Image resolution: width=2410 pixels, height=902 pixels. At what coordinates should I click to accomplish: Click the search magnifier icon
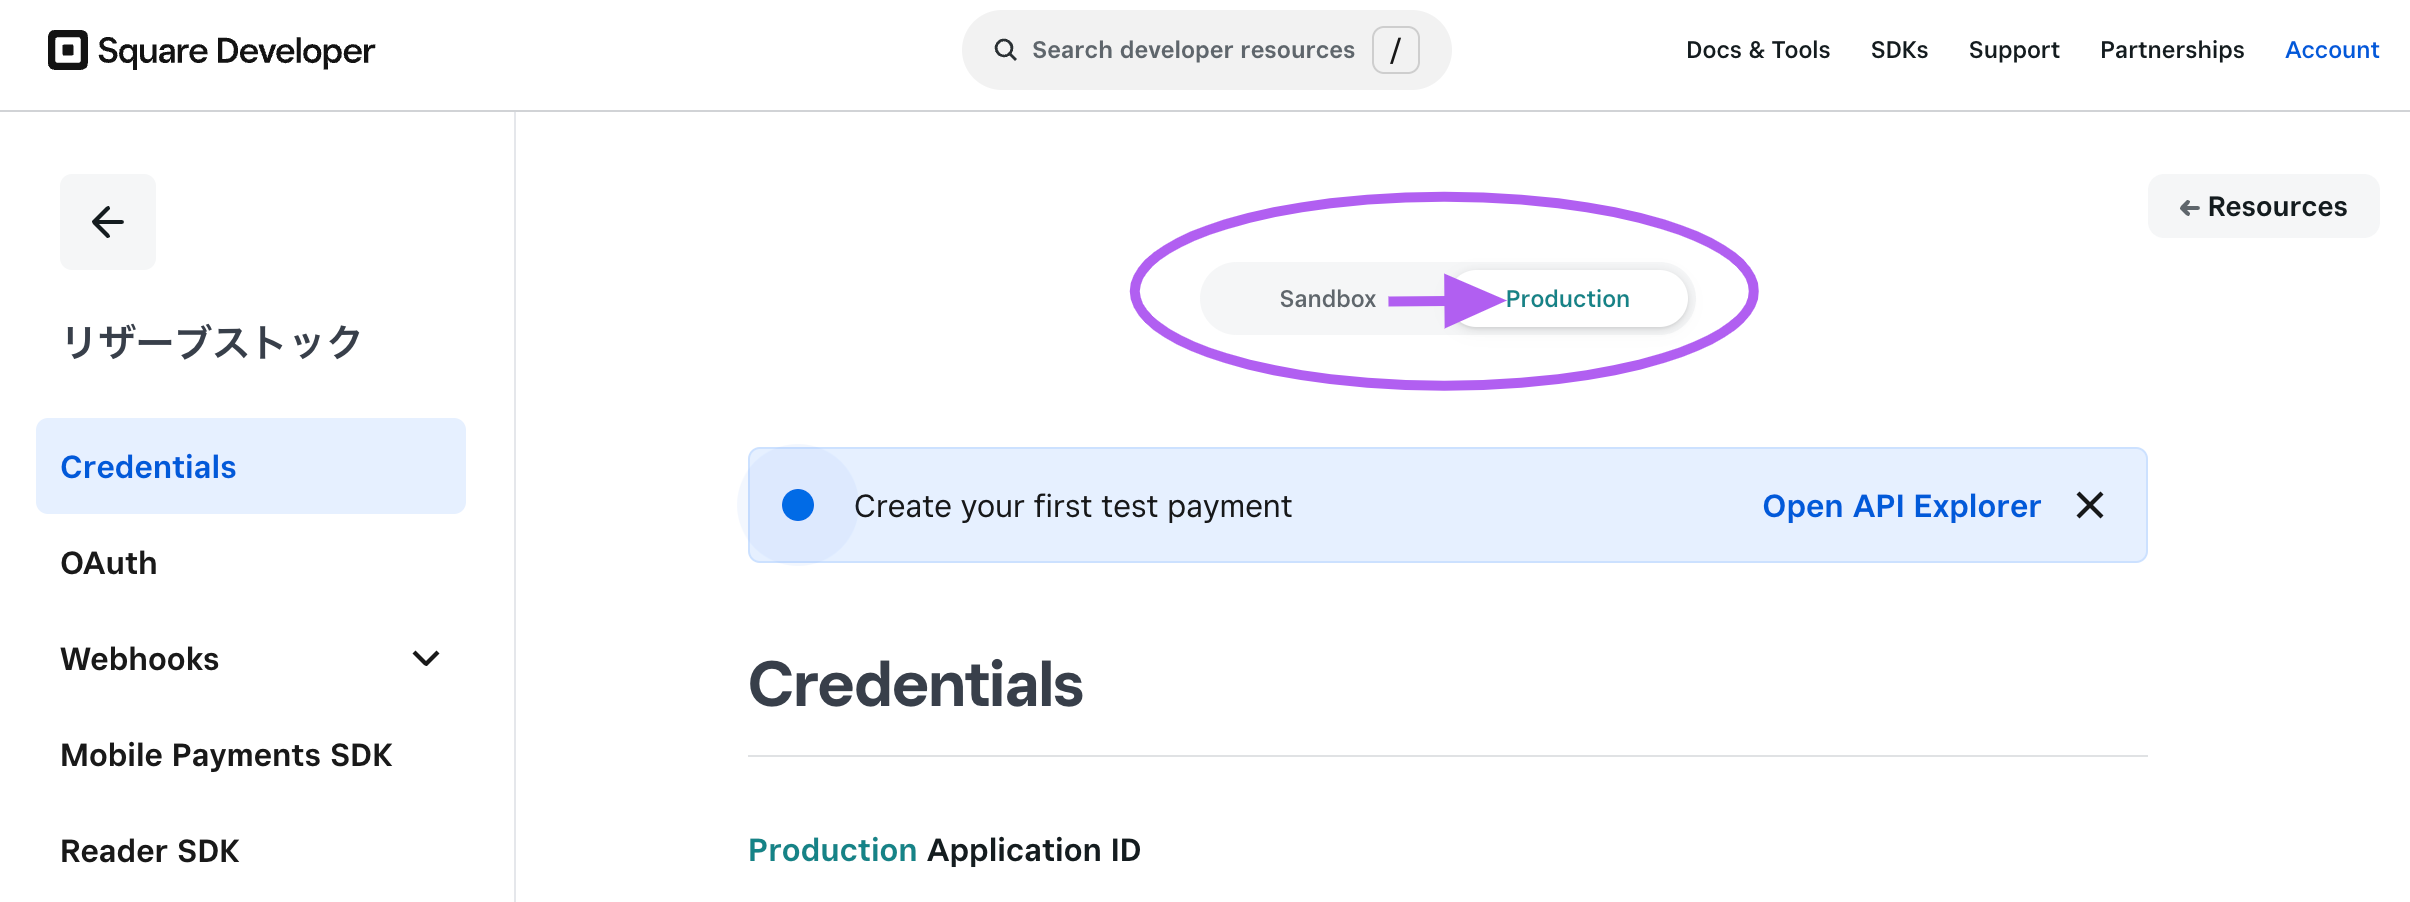click(x=1005, y=50)
